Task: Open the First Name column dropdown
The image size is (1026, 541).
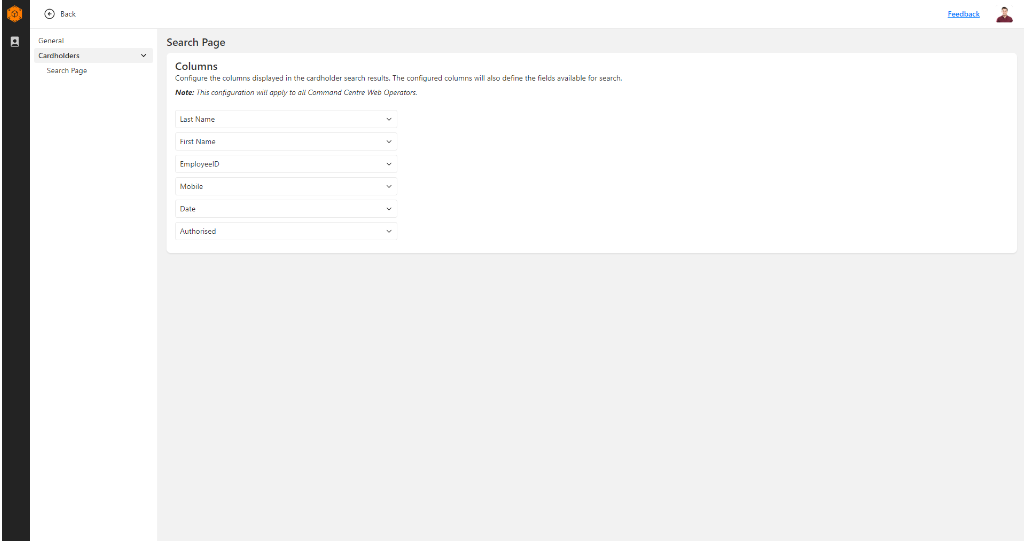Action: [x=285, y=142]
